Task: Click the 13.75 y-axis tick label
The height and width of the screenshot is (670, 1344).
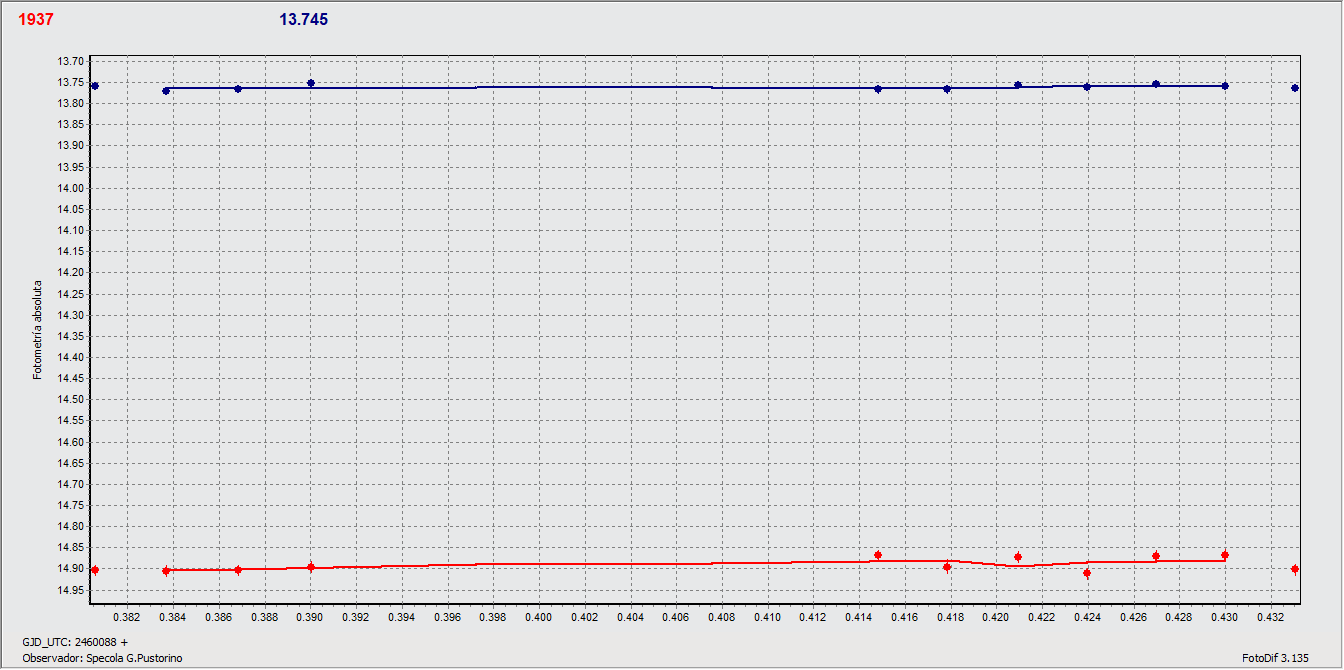Action: pyautogui.click(x=69, y=83)
